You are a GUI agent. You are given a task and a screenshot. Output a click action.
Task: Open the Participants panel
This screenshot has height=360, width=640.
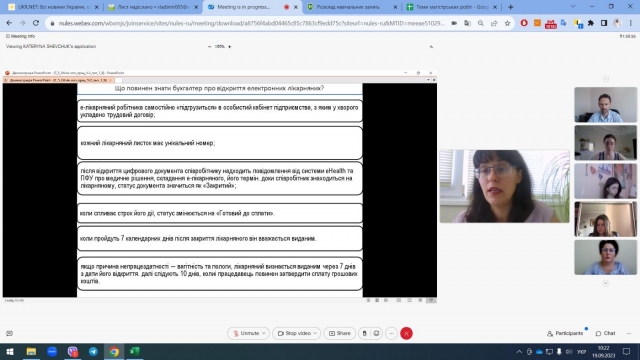point(565,333)
